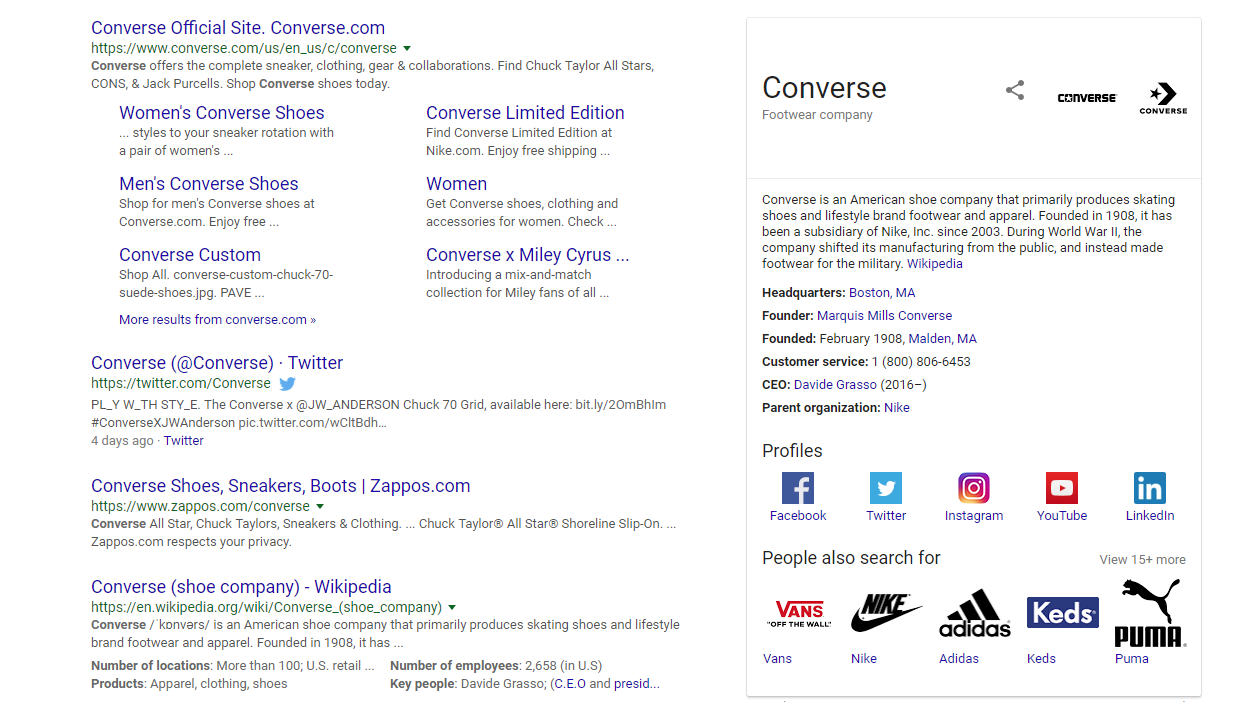
Task: Expand the dropdown arrow next to zappos.com URL
Action: (x=320, y=506)
